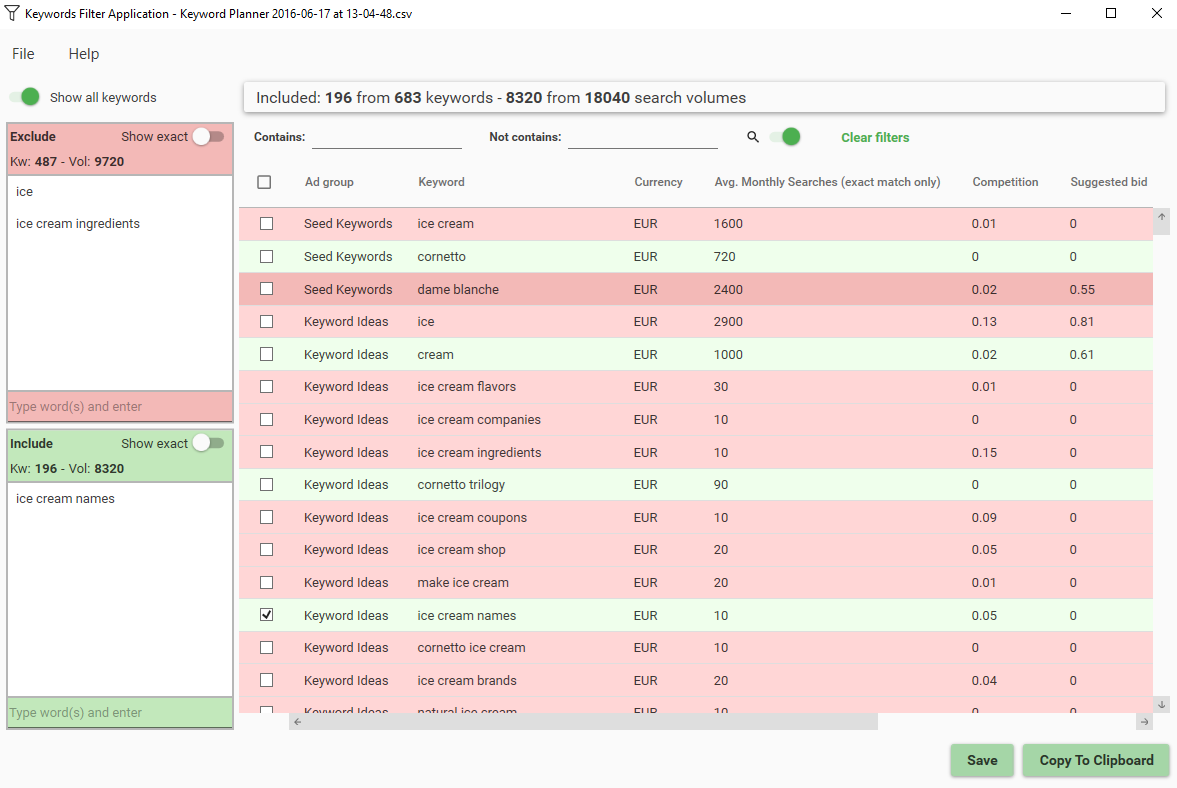Enable Show exact in Include panel
The width and height of the screenshot is (1177, 788).
click(x=208, y=443)
